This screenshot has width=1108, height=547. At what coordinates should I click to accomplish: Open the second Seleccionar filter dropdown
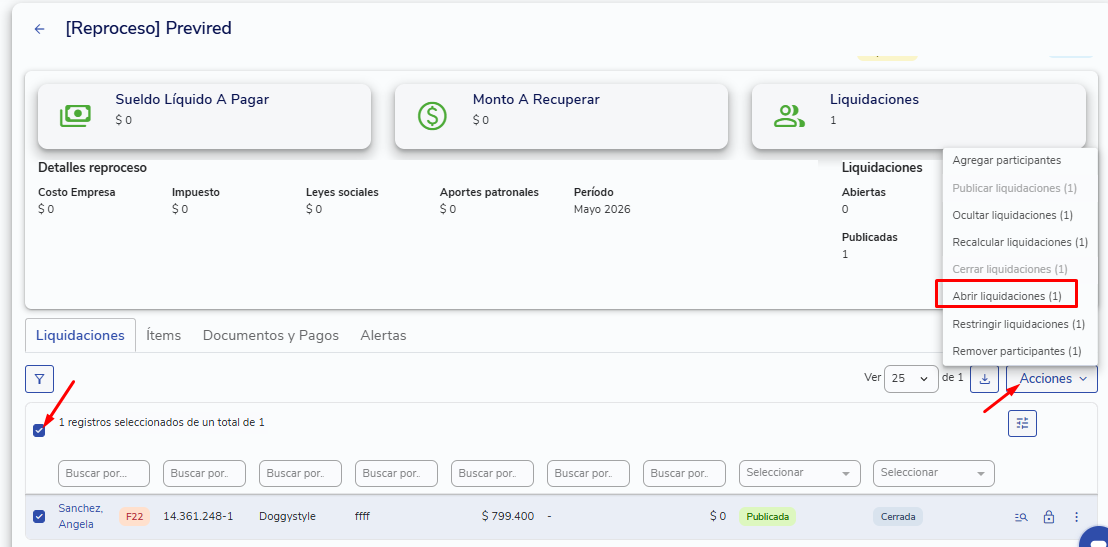coord(933,473)
